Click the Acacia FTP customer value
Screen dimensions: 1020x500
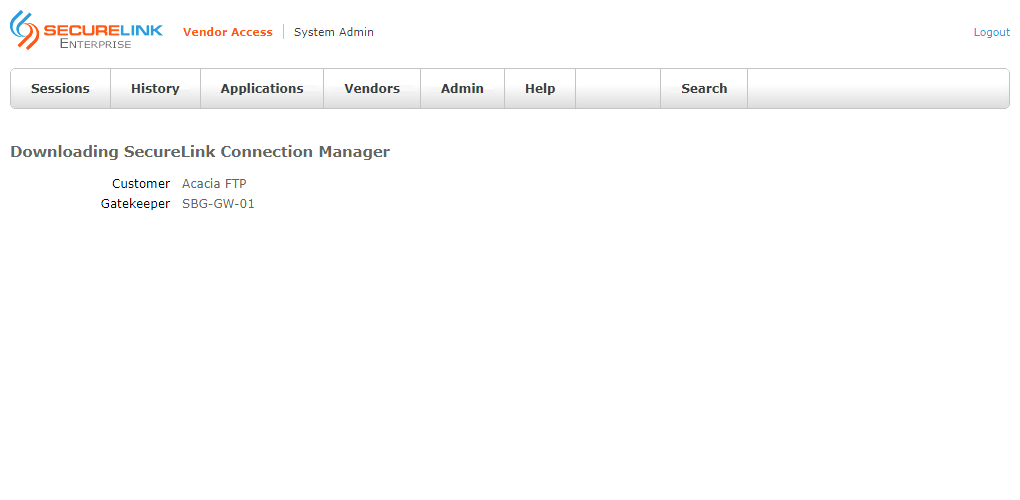pyautogui.click(x=214, y=184)
